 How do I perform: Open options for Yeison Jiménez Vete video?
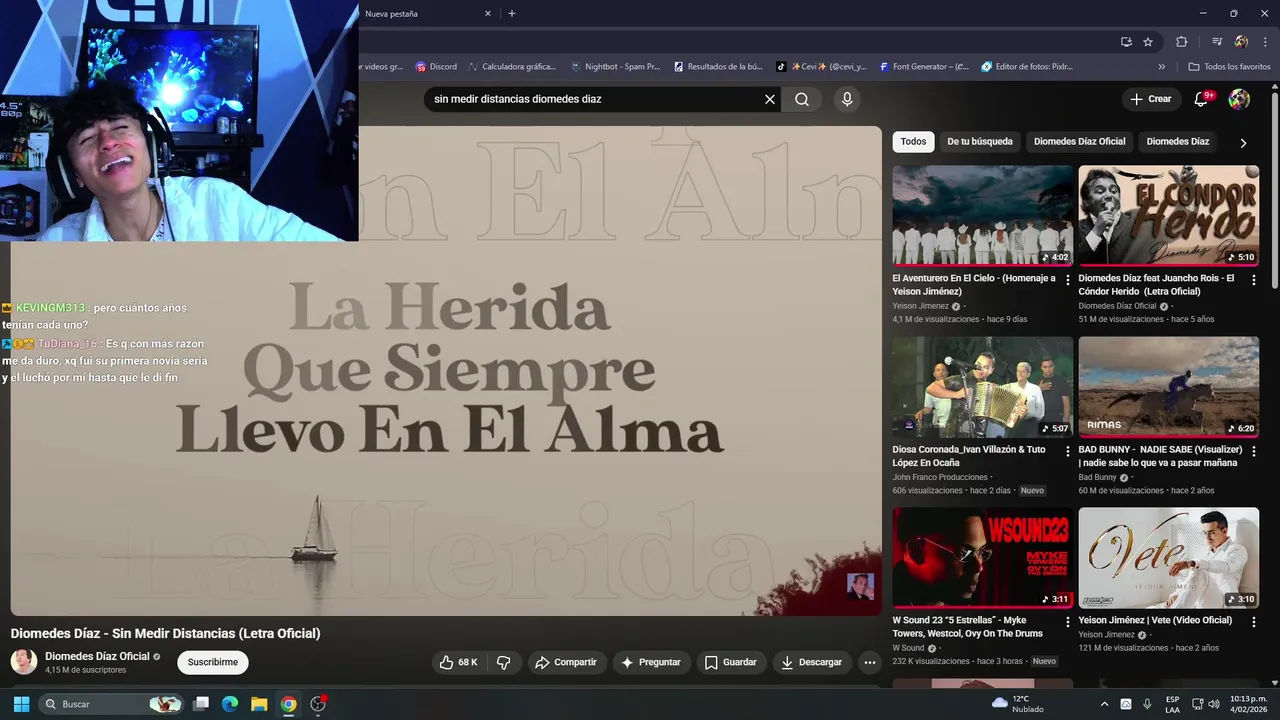coord(1254,622)
